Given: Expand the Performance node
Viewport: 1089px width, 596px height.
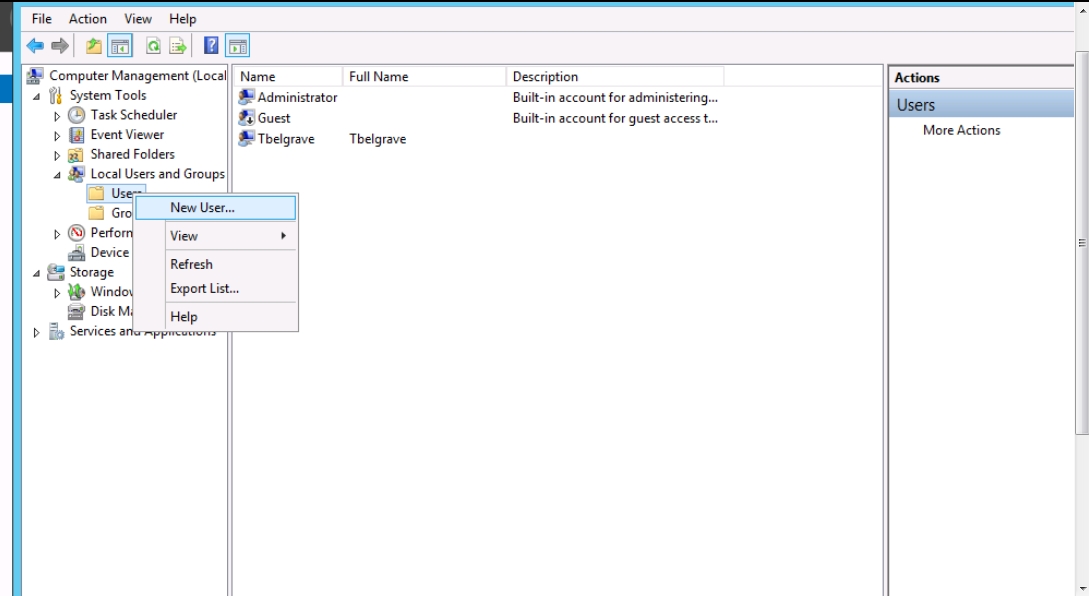Looking at the screenshot, I should point(57,234).
